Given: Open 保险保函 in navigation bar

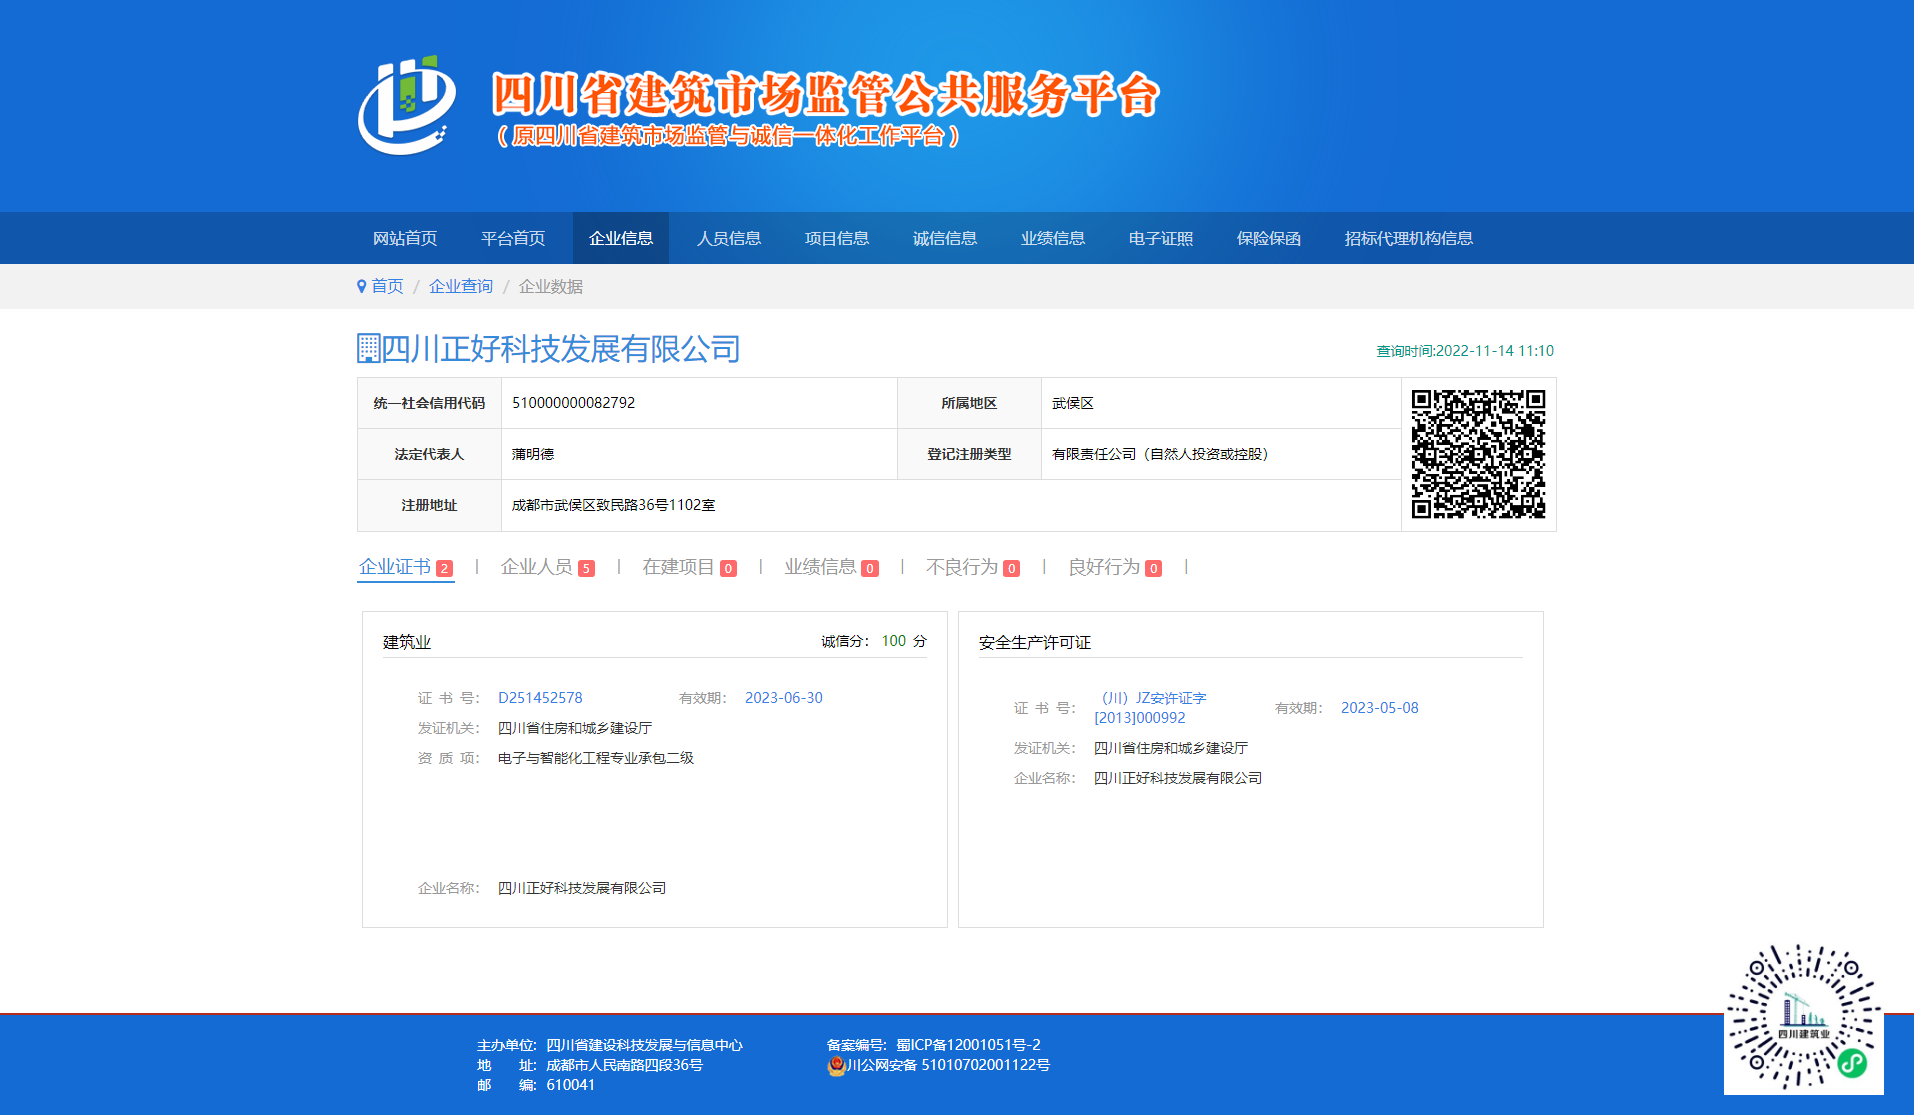Looking at the screenshot, I should 1269,238.
